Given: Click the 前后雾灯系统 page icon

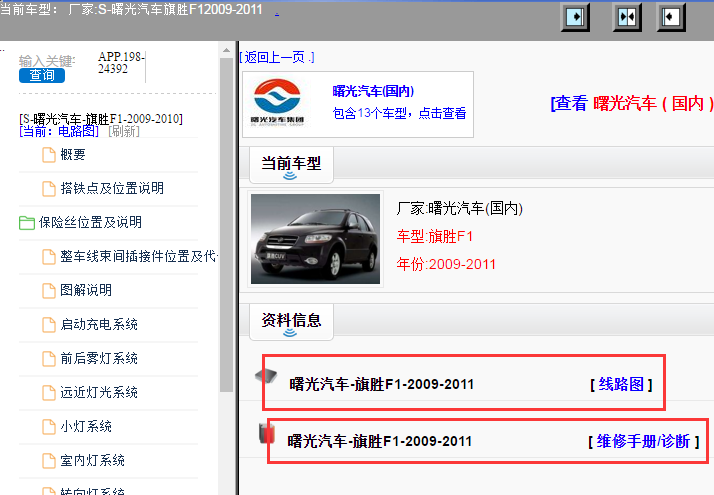Looking at the screenshot, I should click(x=49, y=359).
